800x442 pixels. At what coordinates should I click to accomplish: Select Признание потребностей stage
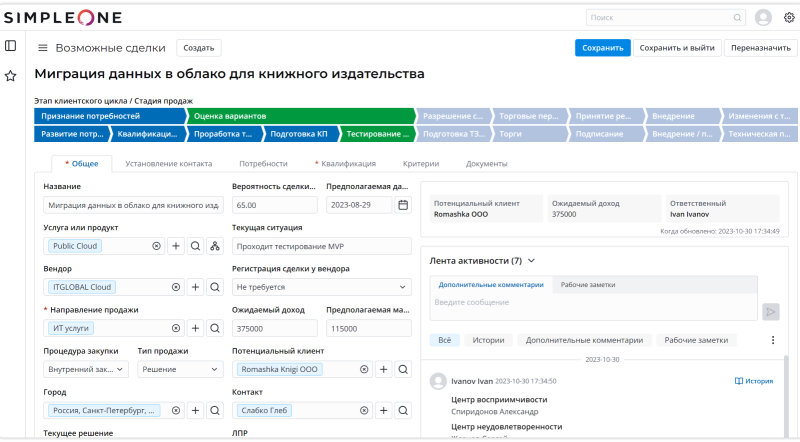(x=110, y=116)
